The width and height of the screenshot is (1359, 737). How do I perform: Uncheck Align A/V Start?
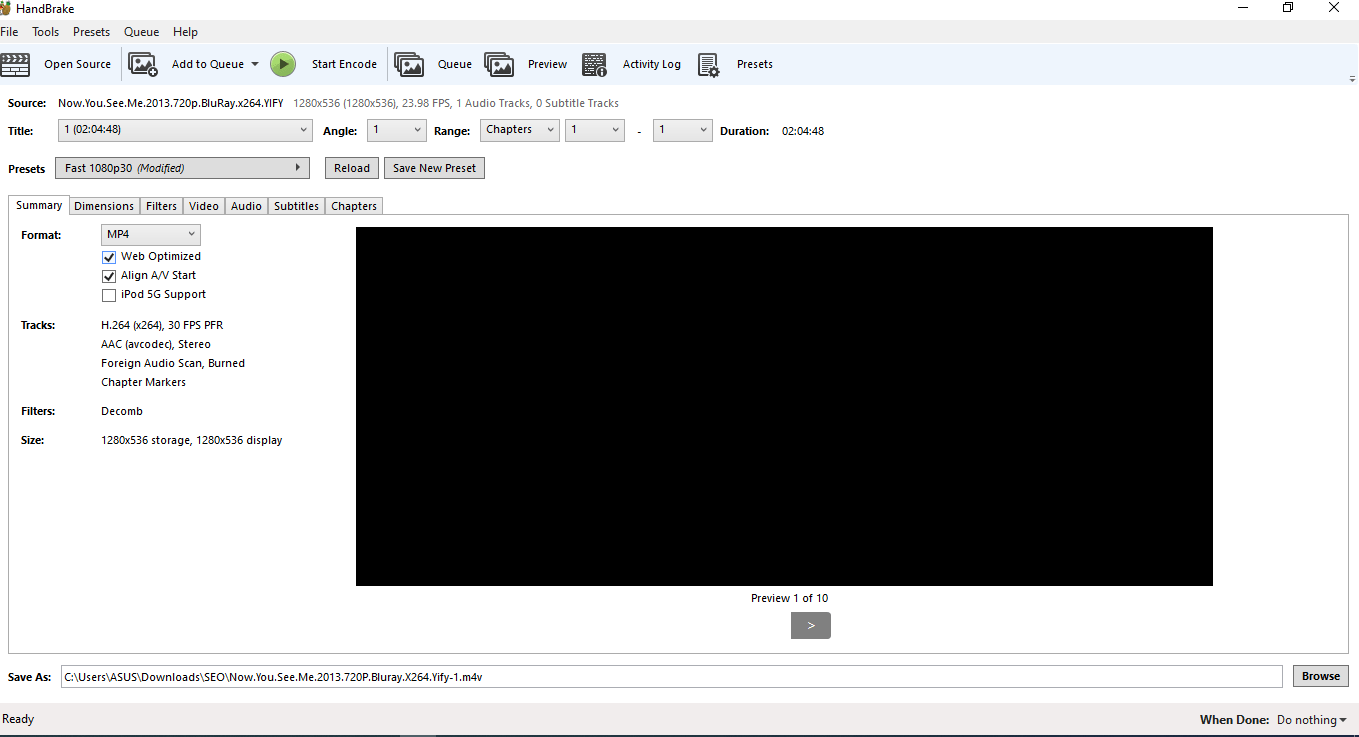109,275
